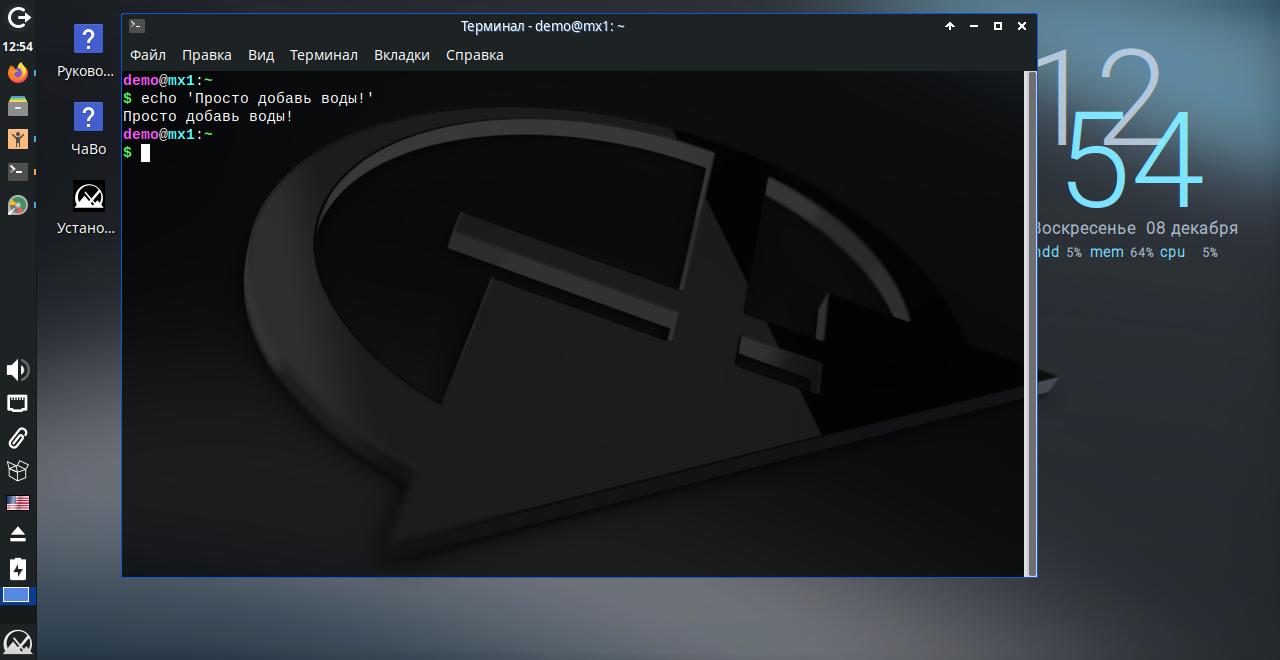The image size is (1280, 660).
Task: Click the volume speaker icon
Action: 17,370
